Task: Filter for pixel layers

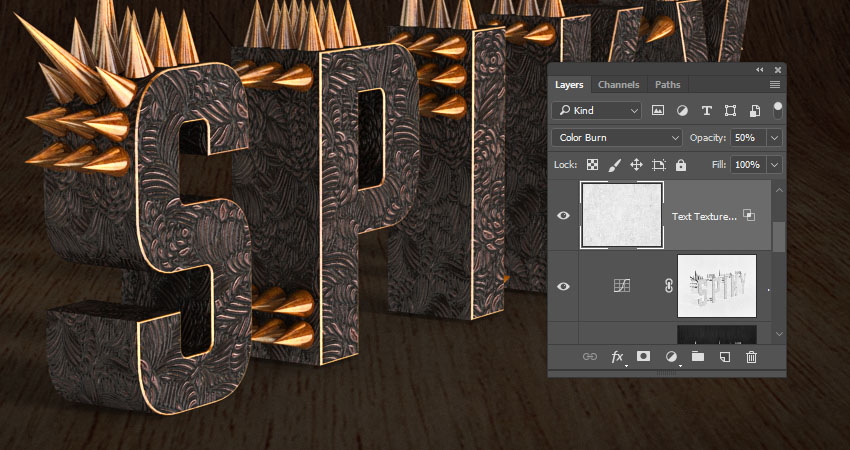Action: tap(658, 111)
